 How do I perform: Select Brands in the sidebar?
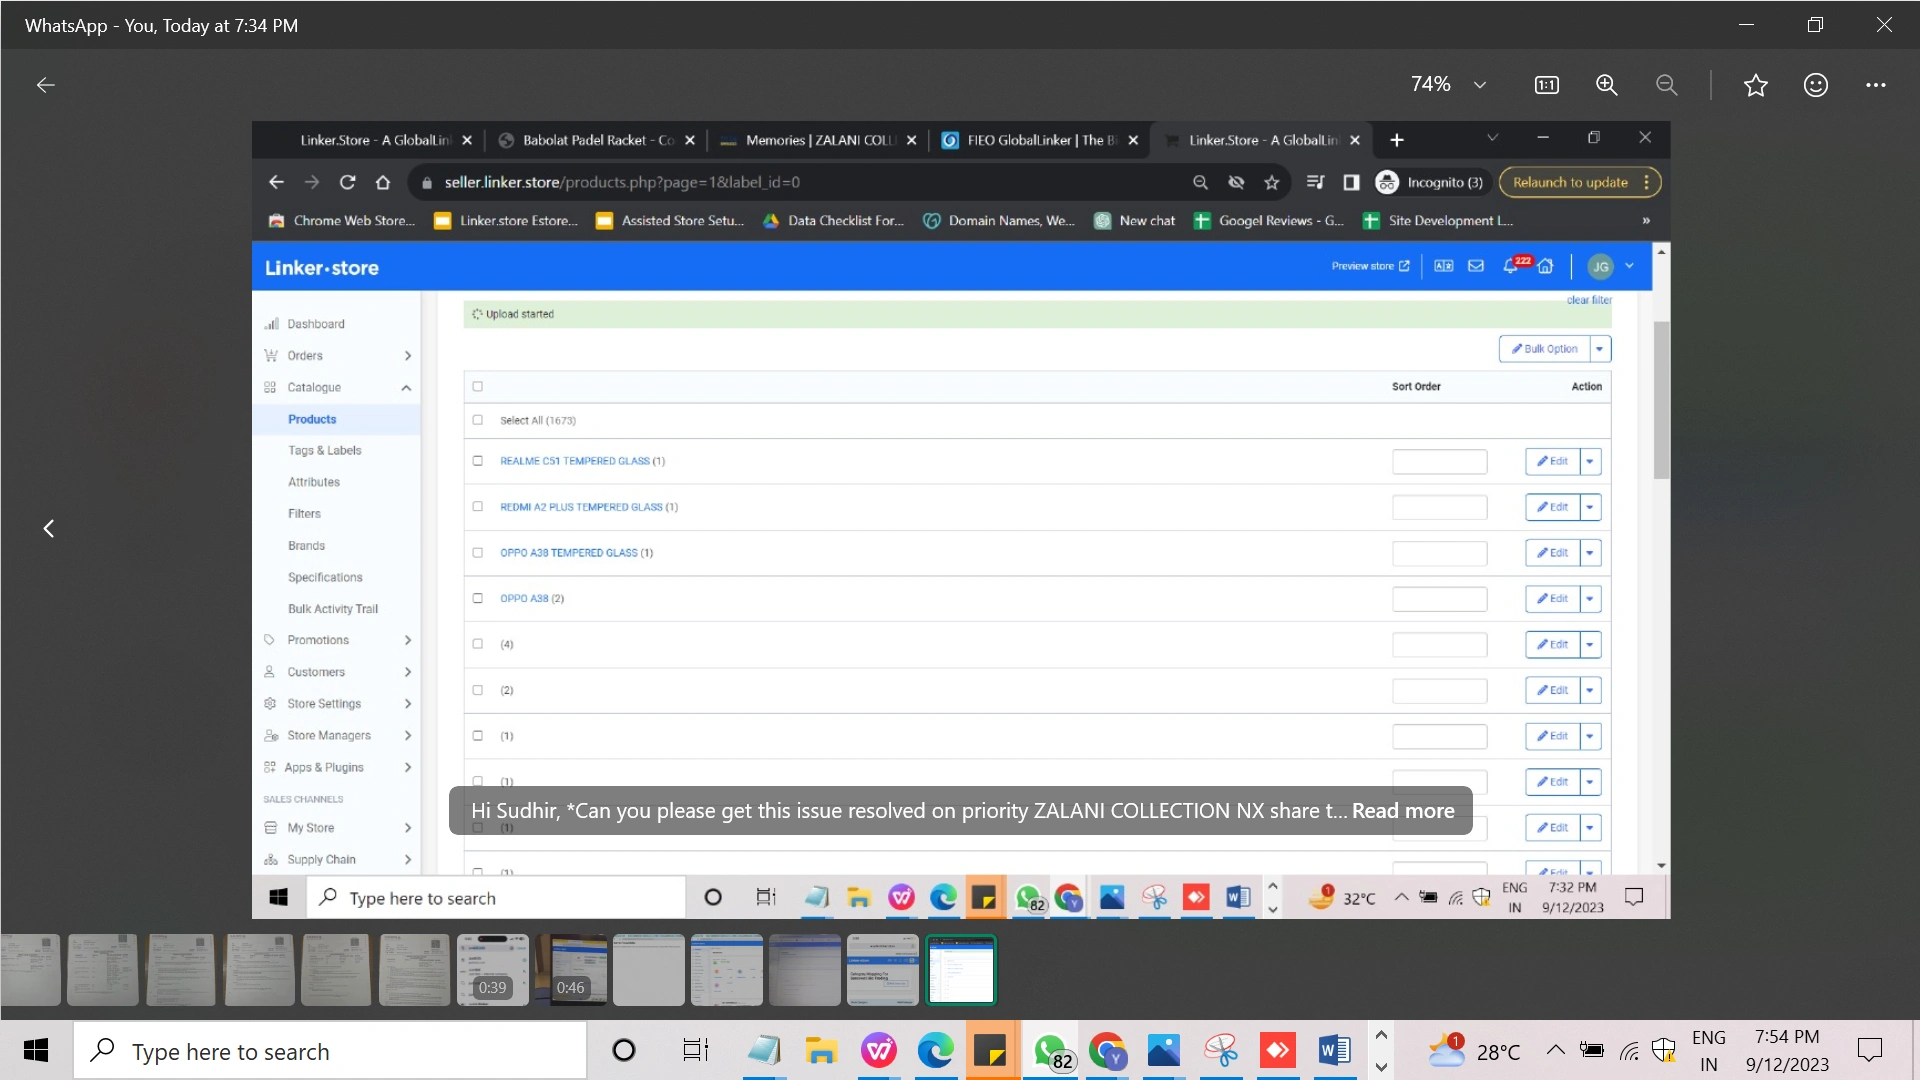[306, 546]
